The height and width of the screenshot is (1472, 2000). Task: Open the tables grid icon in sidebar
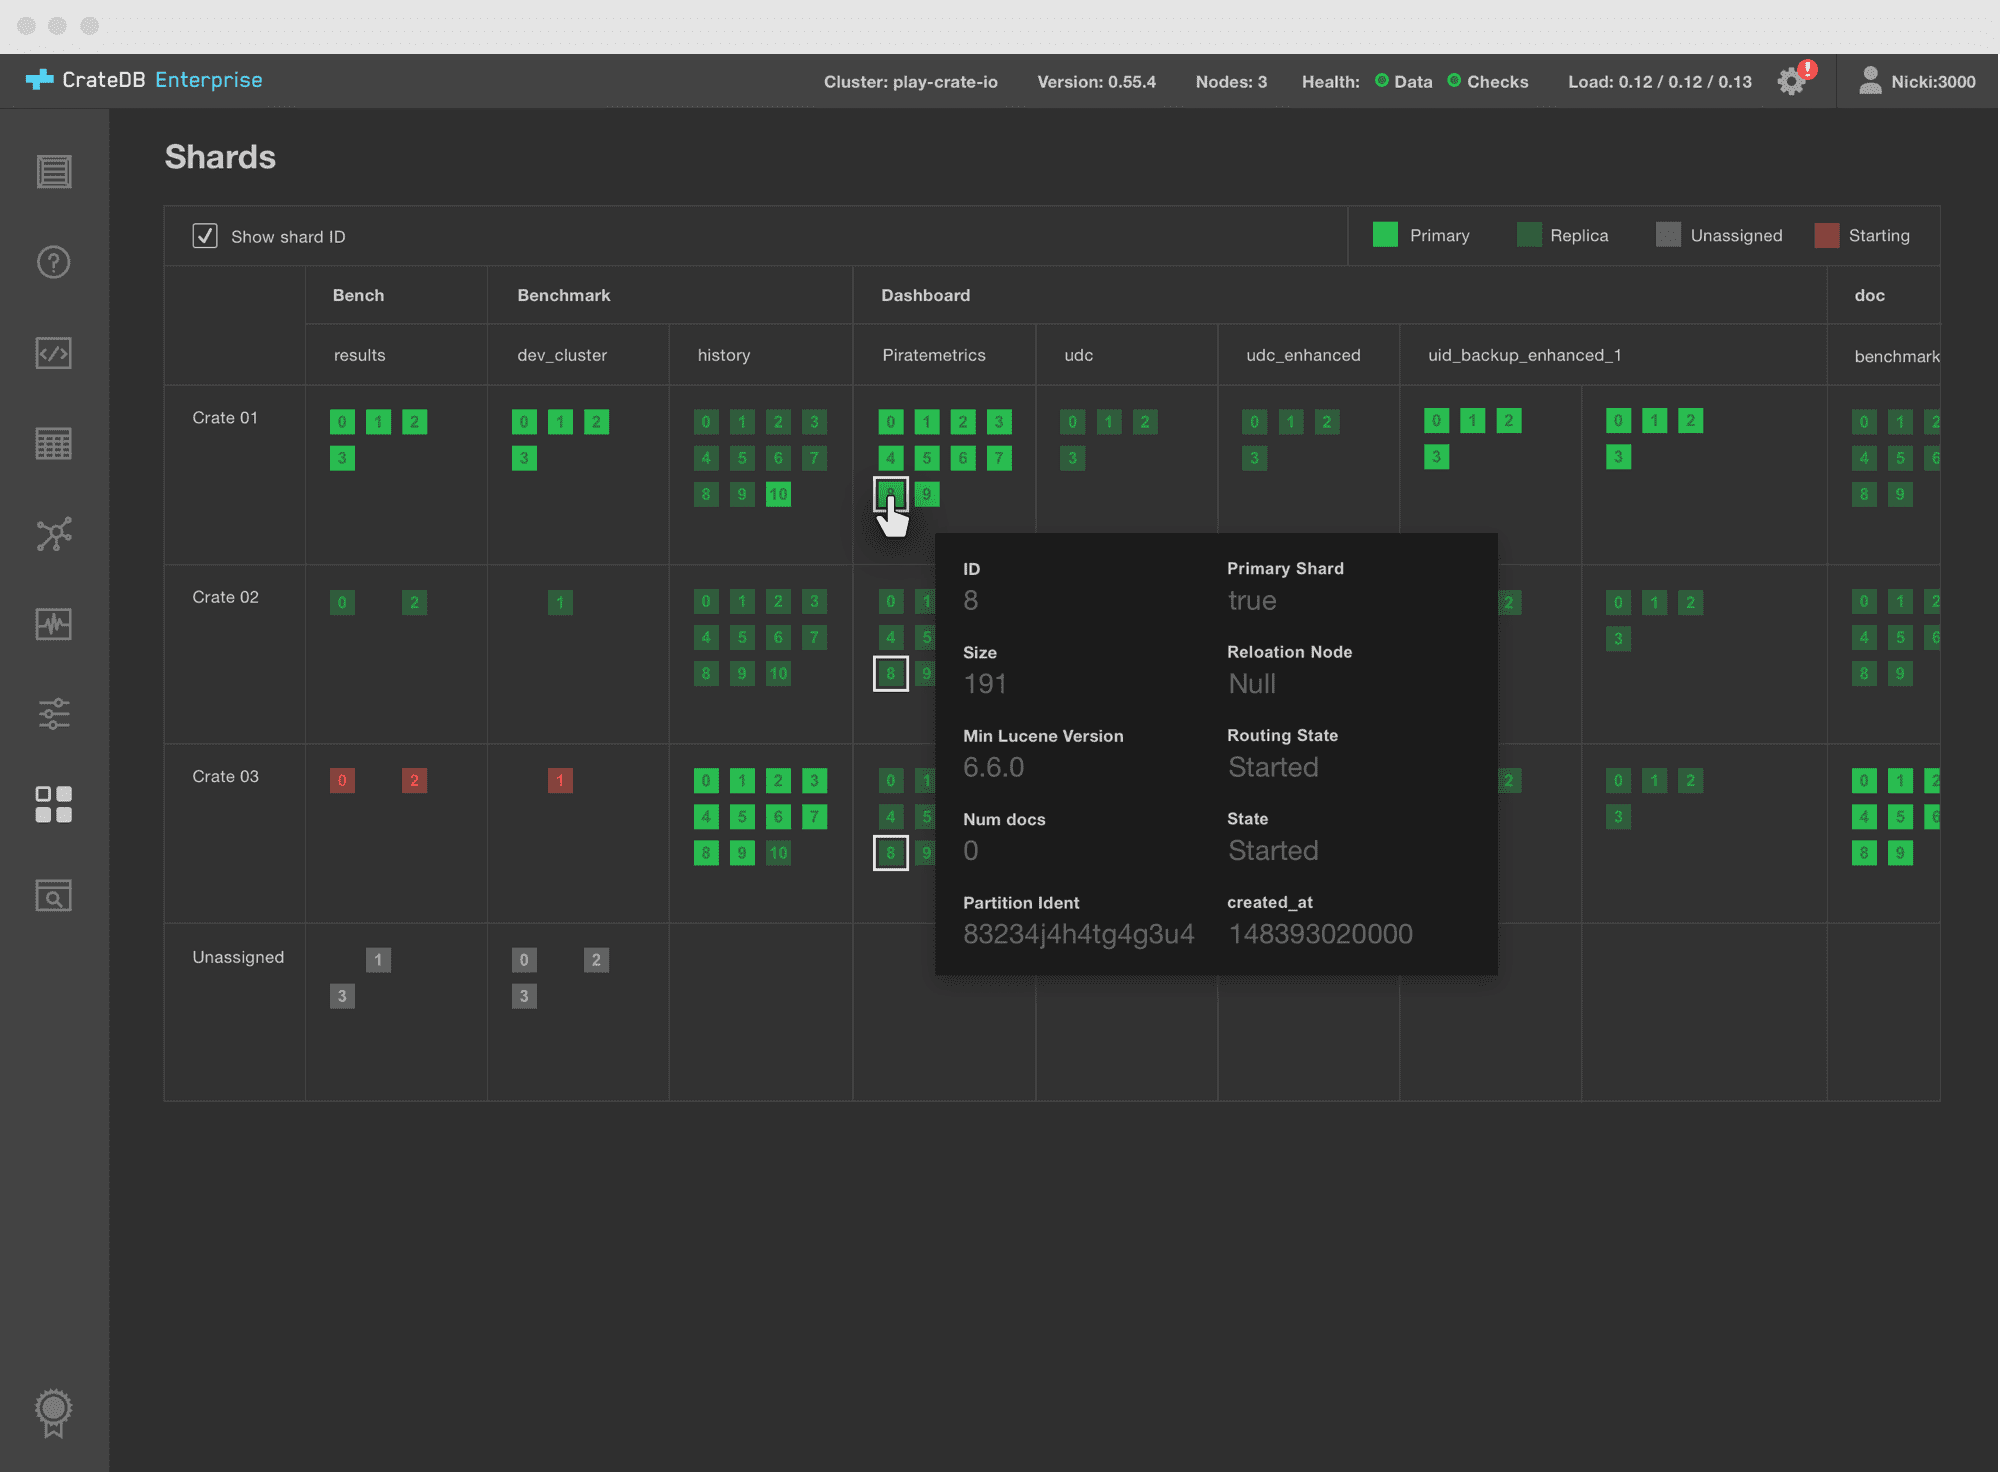[54, 443]
